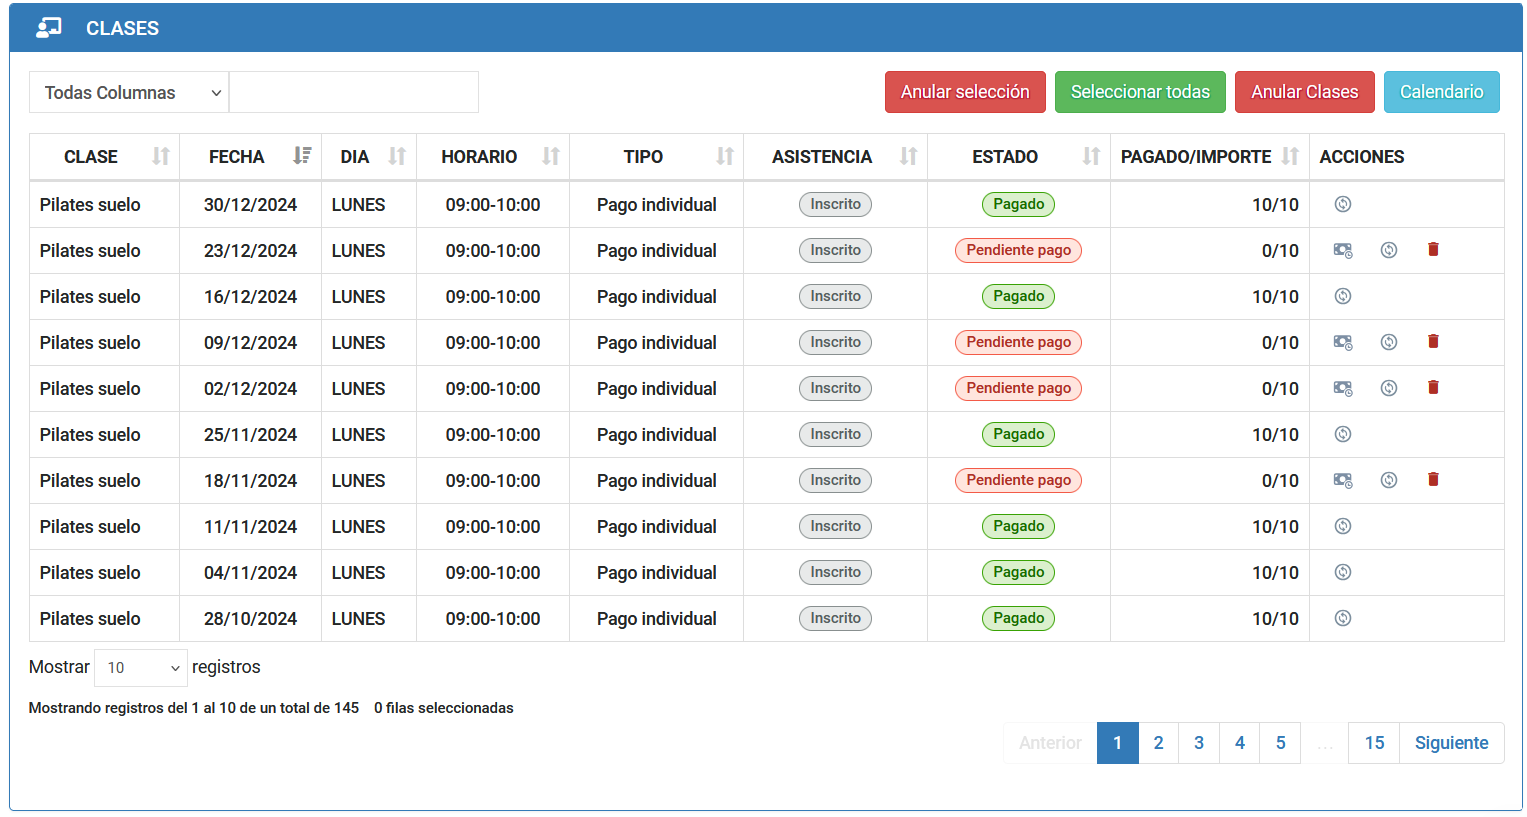The width and height of the screenshot is (1527, 817).
Task: Click the circular swap icon in the 09/12/2024 row
Action: click(x=1388, y=342)
